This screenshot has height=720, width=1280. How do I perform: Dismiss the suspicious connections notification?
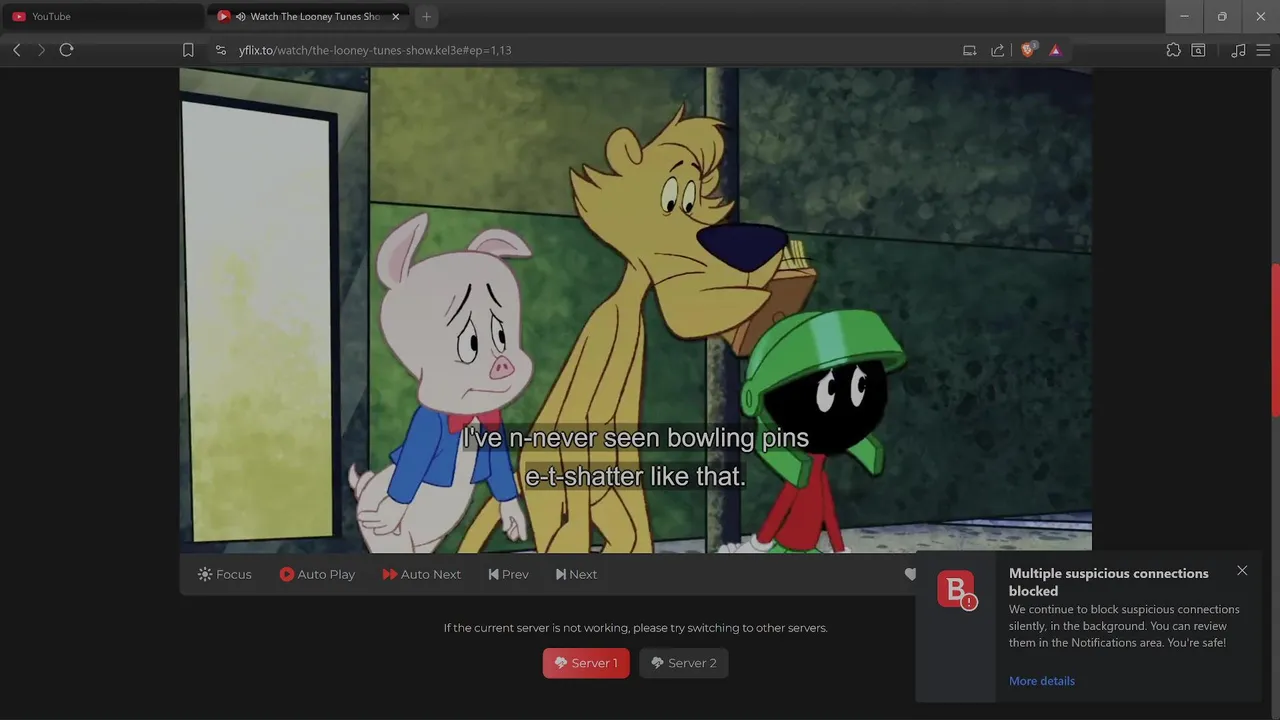point(1242,571)
